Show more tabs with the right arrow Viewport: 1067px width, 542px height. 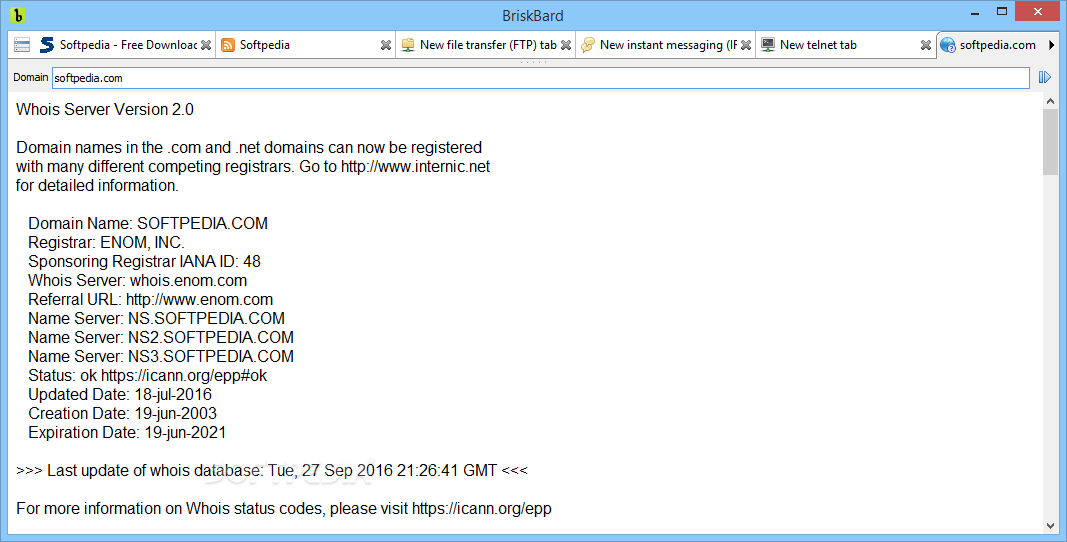pos(1051,45)
